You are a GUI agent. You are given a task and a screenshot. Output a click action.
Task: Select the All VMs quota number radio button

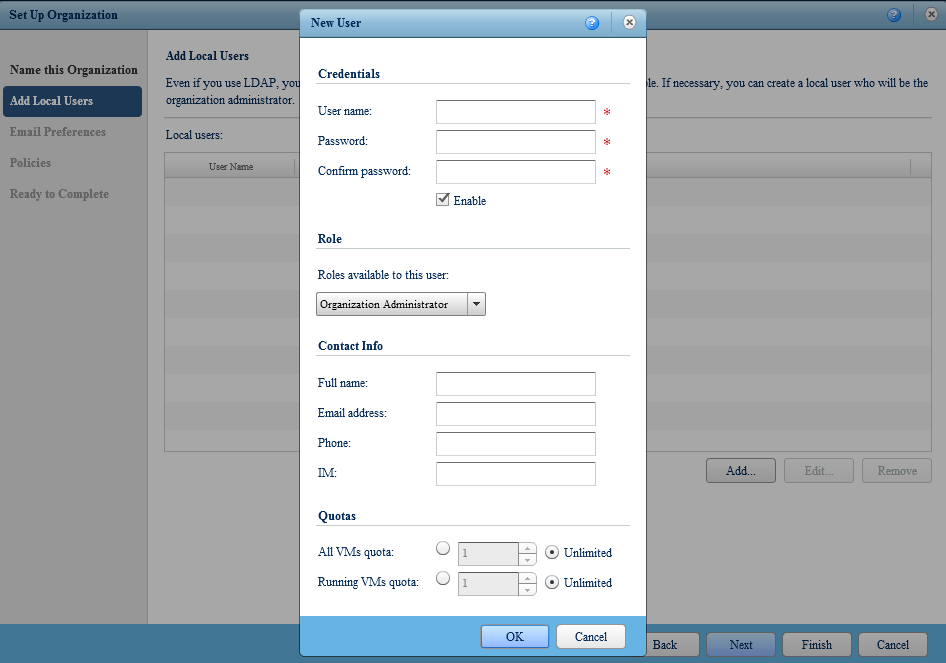point(443,548)
